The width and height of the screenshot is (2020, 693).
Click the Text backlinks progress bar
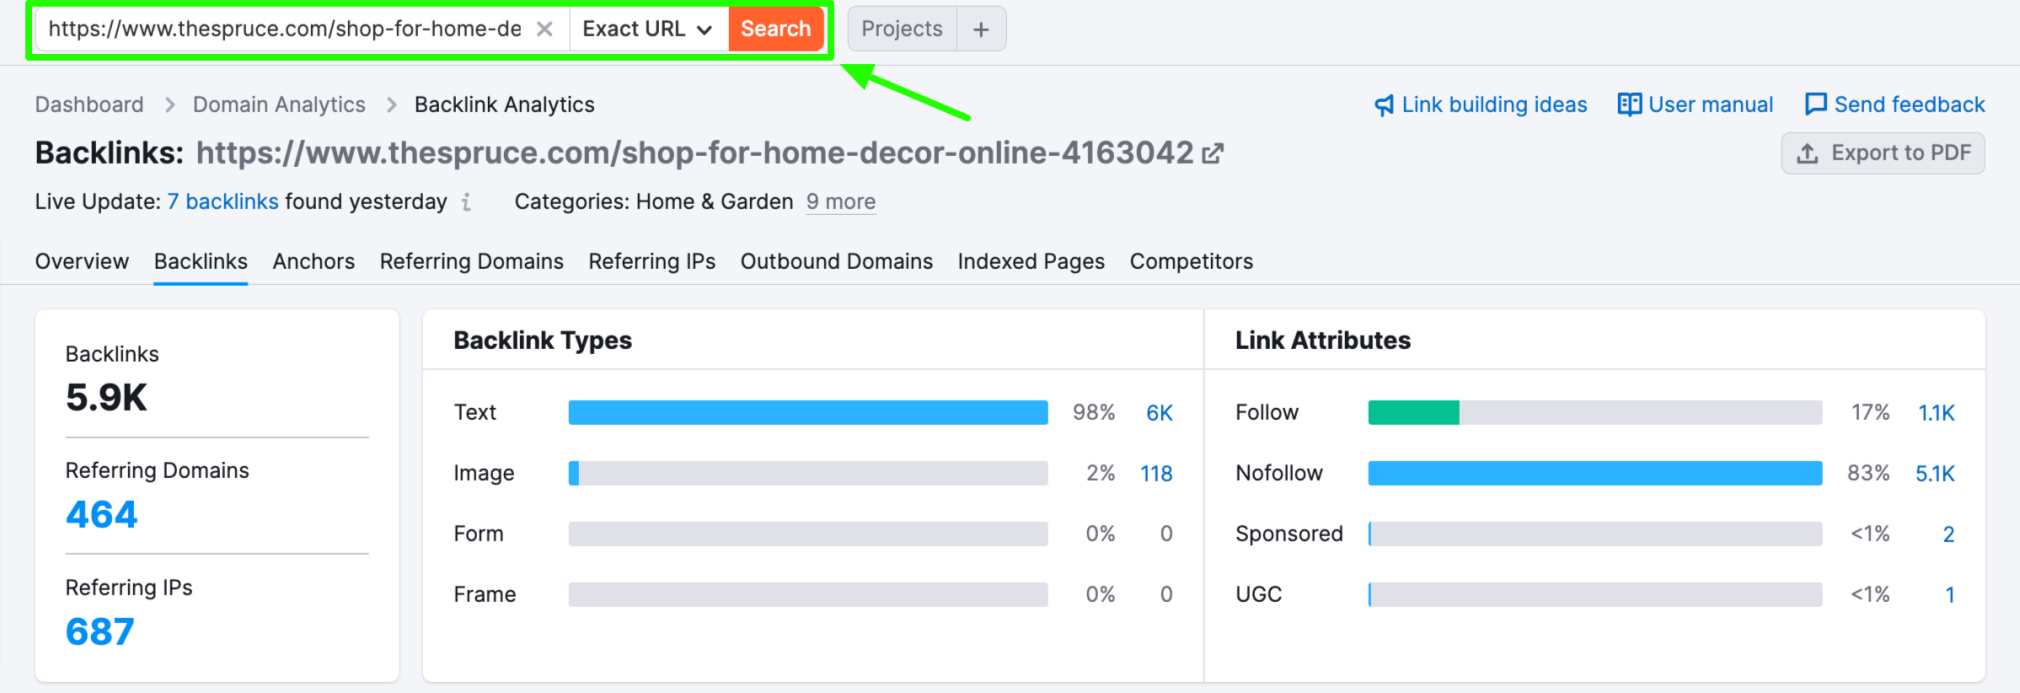[808, 413]
